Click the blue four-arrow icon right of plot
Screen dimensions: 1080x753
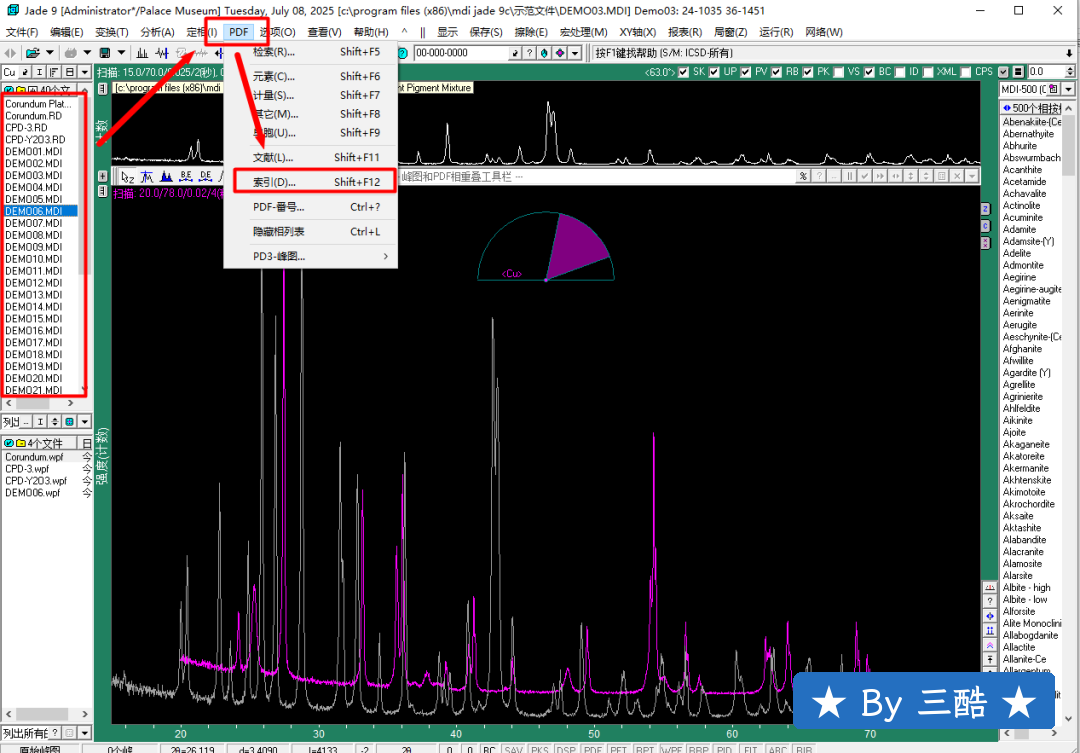tap(990, 616)
